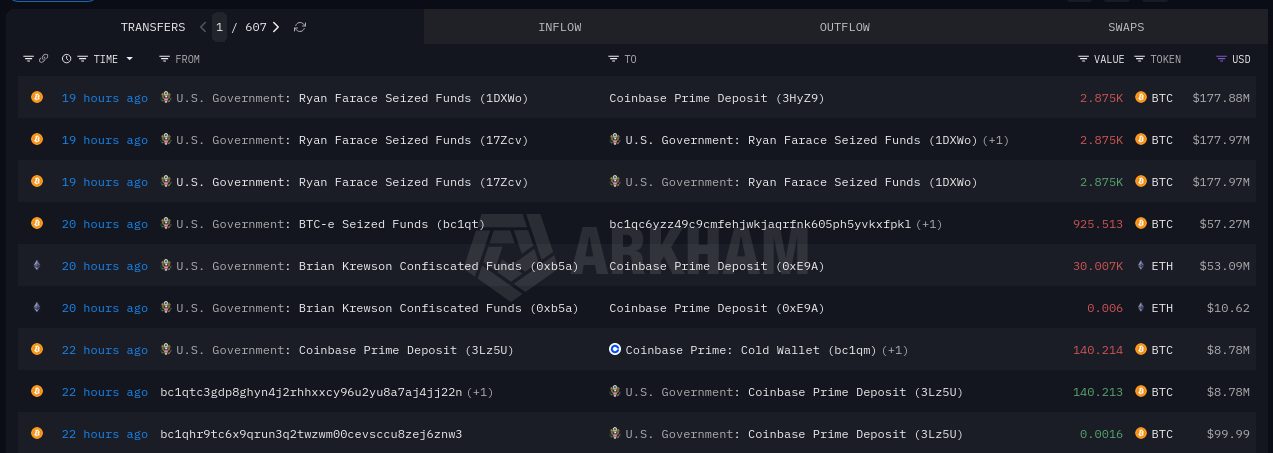Click Bitcoin icon left of the $177.88M transfer
Screen dimensions: 1273x453
point(37,97)
